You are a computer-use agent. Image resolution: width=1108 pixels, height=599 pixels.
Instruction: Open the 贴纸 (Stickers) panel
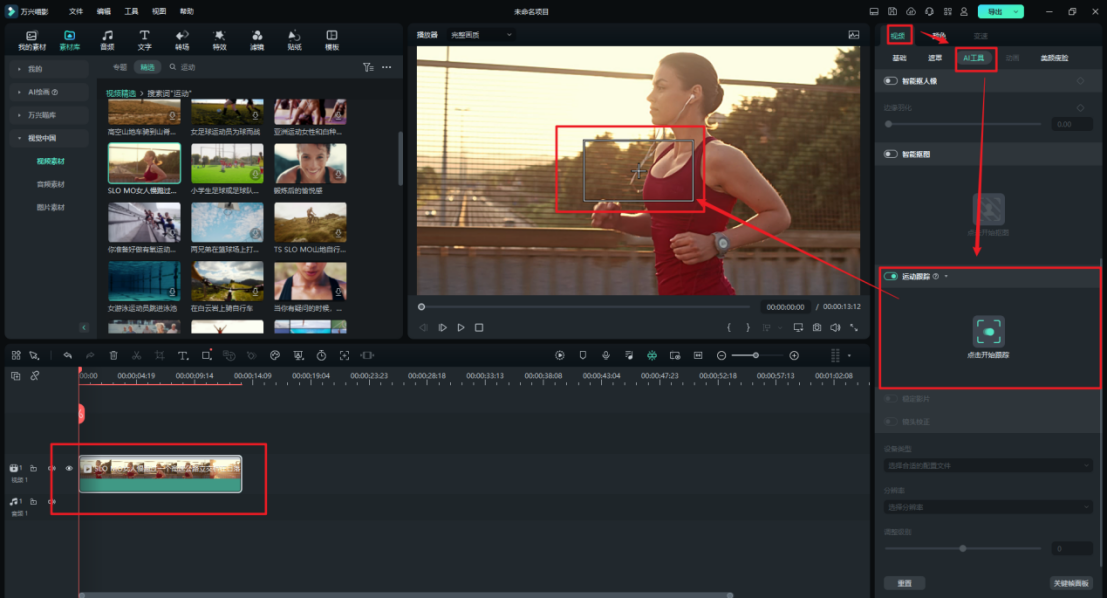pos(295,40)
